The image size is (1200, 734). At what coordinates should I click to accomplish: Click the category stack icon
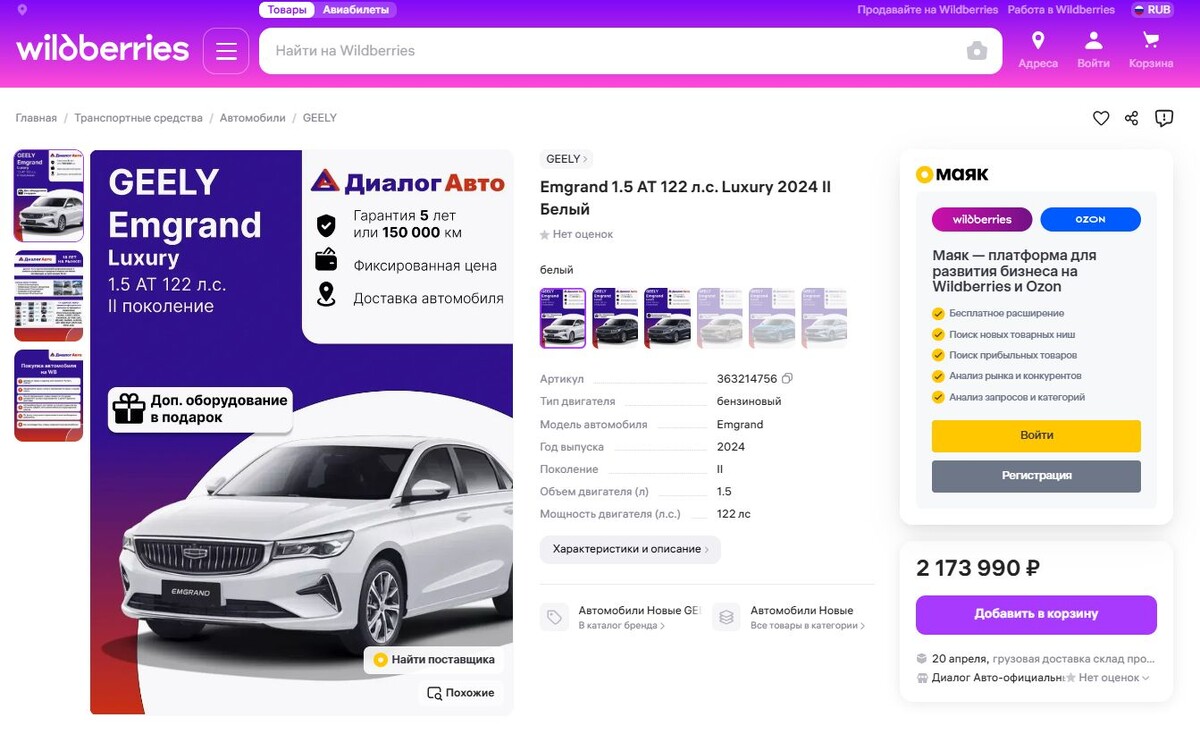727,618
